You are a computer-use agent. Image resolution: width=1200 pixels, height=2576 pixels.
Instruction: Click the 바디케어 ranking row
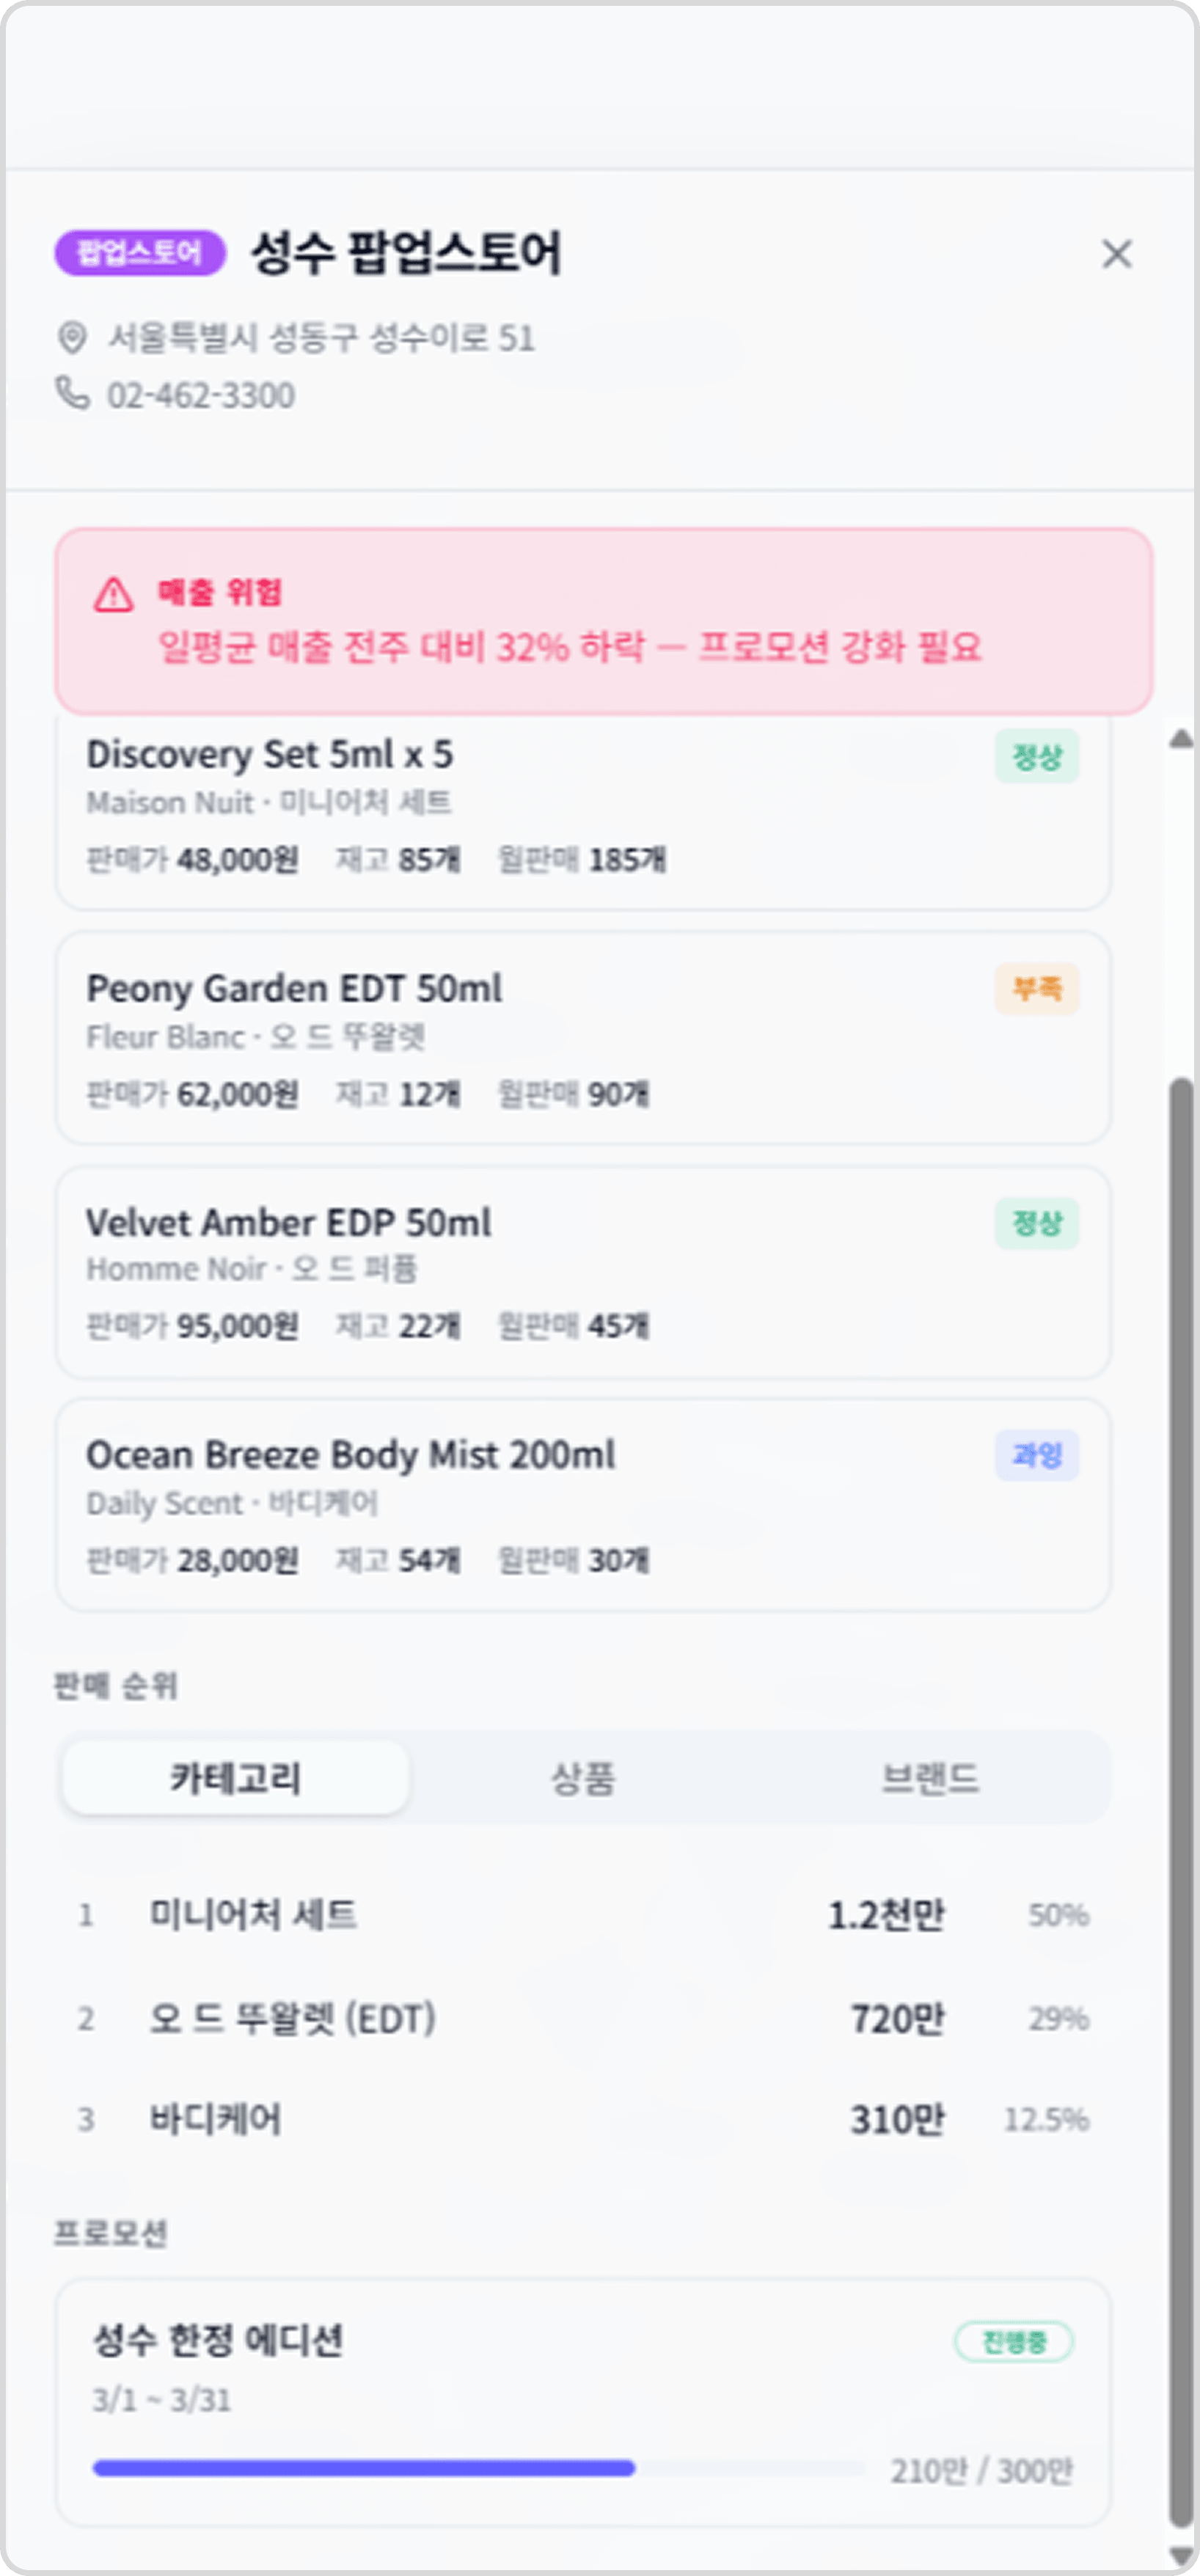click(583, 2119)
